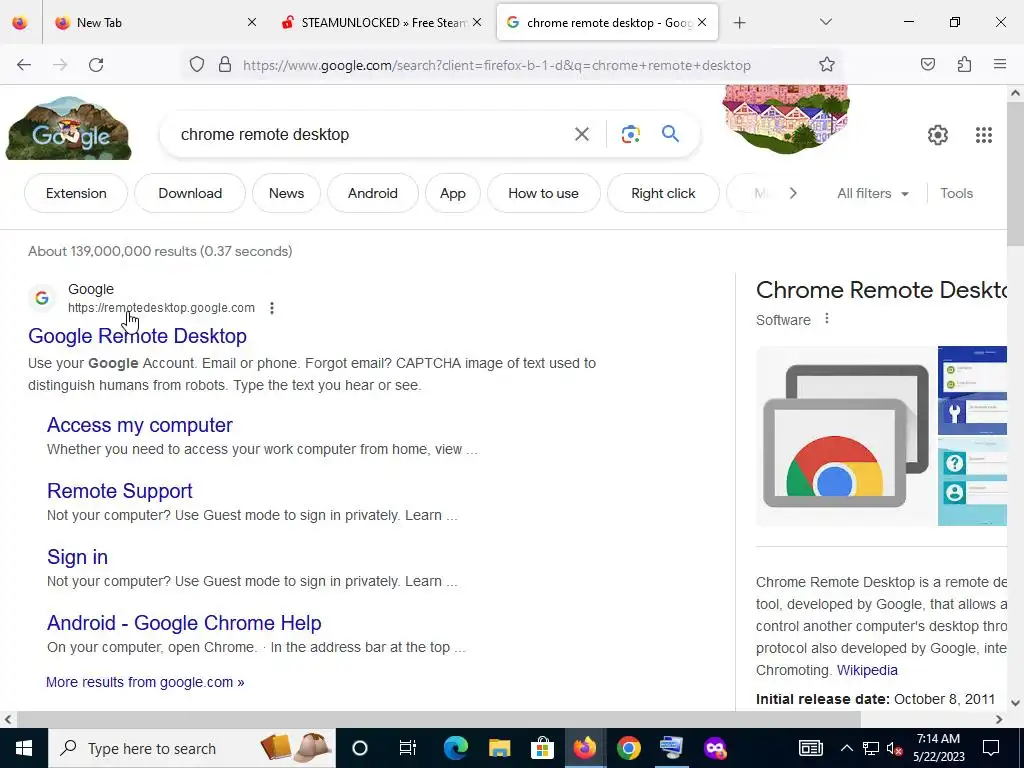This screenshot has width=1024, height=768.
Task: Open the Wikipedia link in knowledge panel
Action: pos(867,670)
